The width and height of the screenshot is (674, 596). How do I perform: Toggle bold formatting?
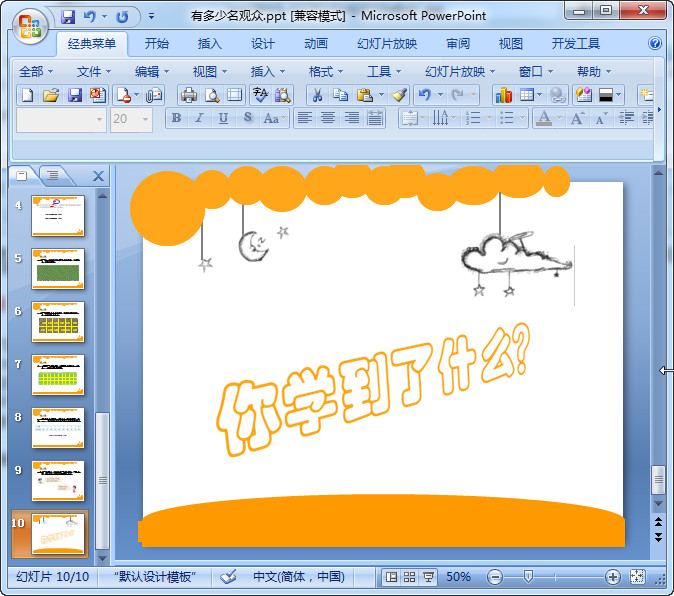point(176,118)
